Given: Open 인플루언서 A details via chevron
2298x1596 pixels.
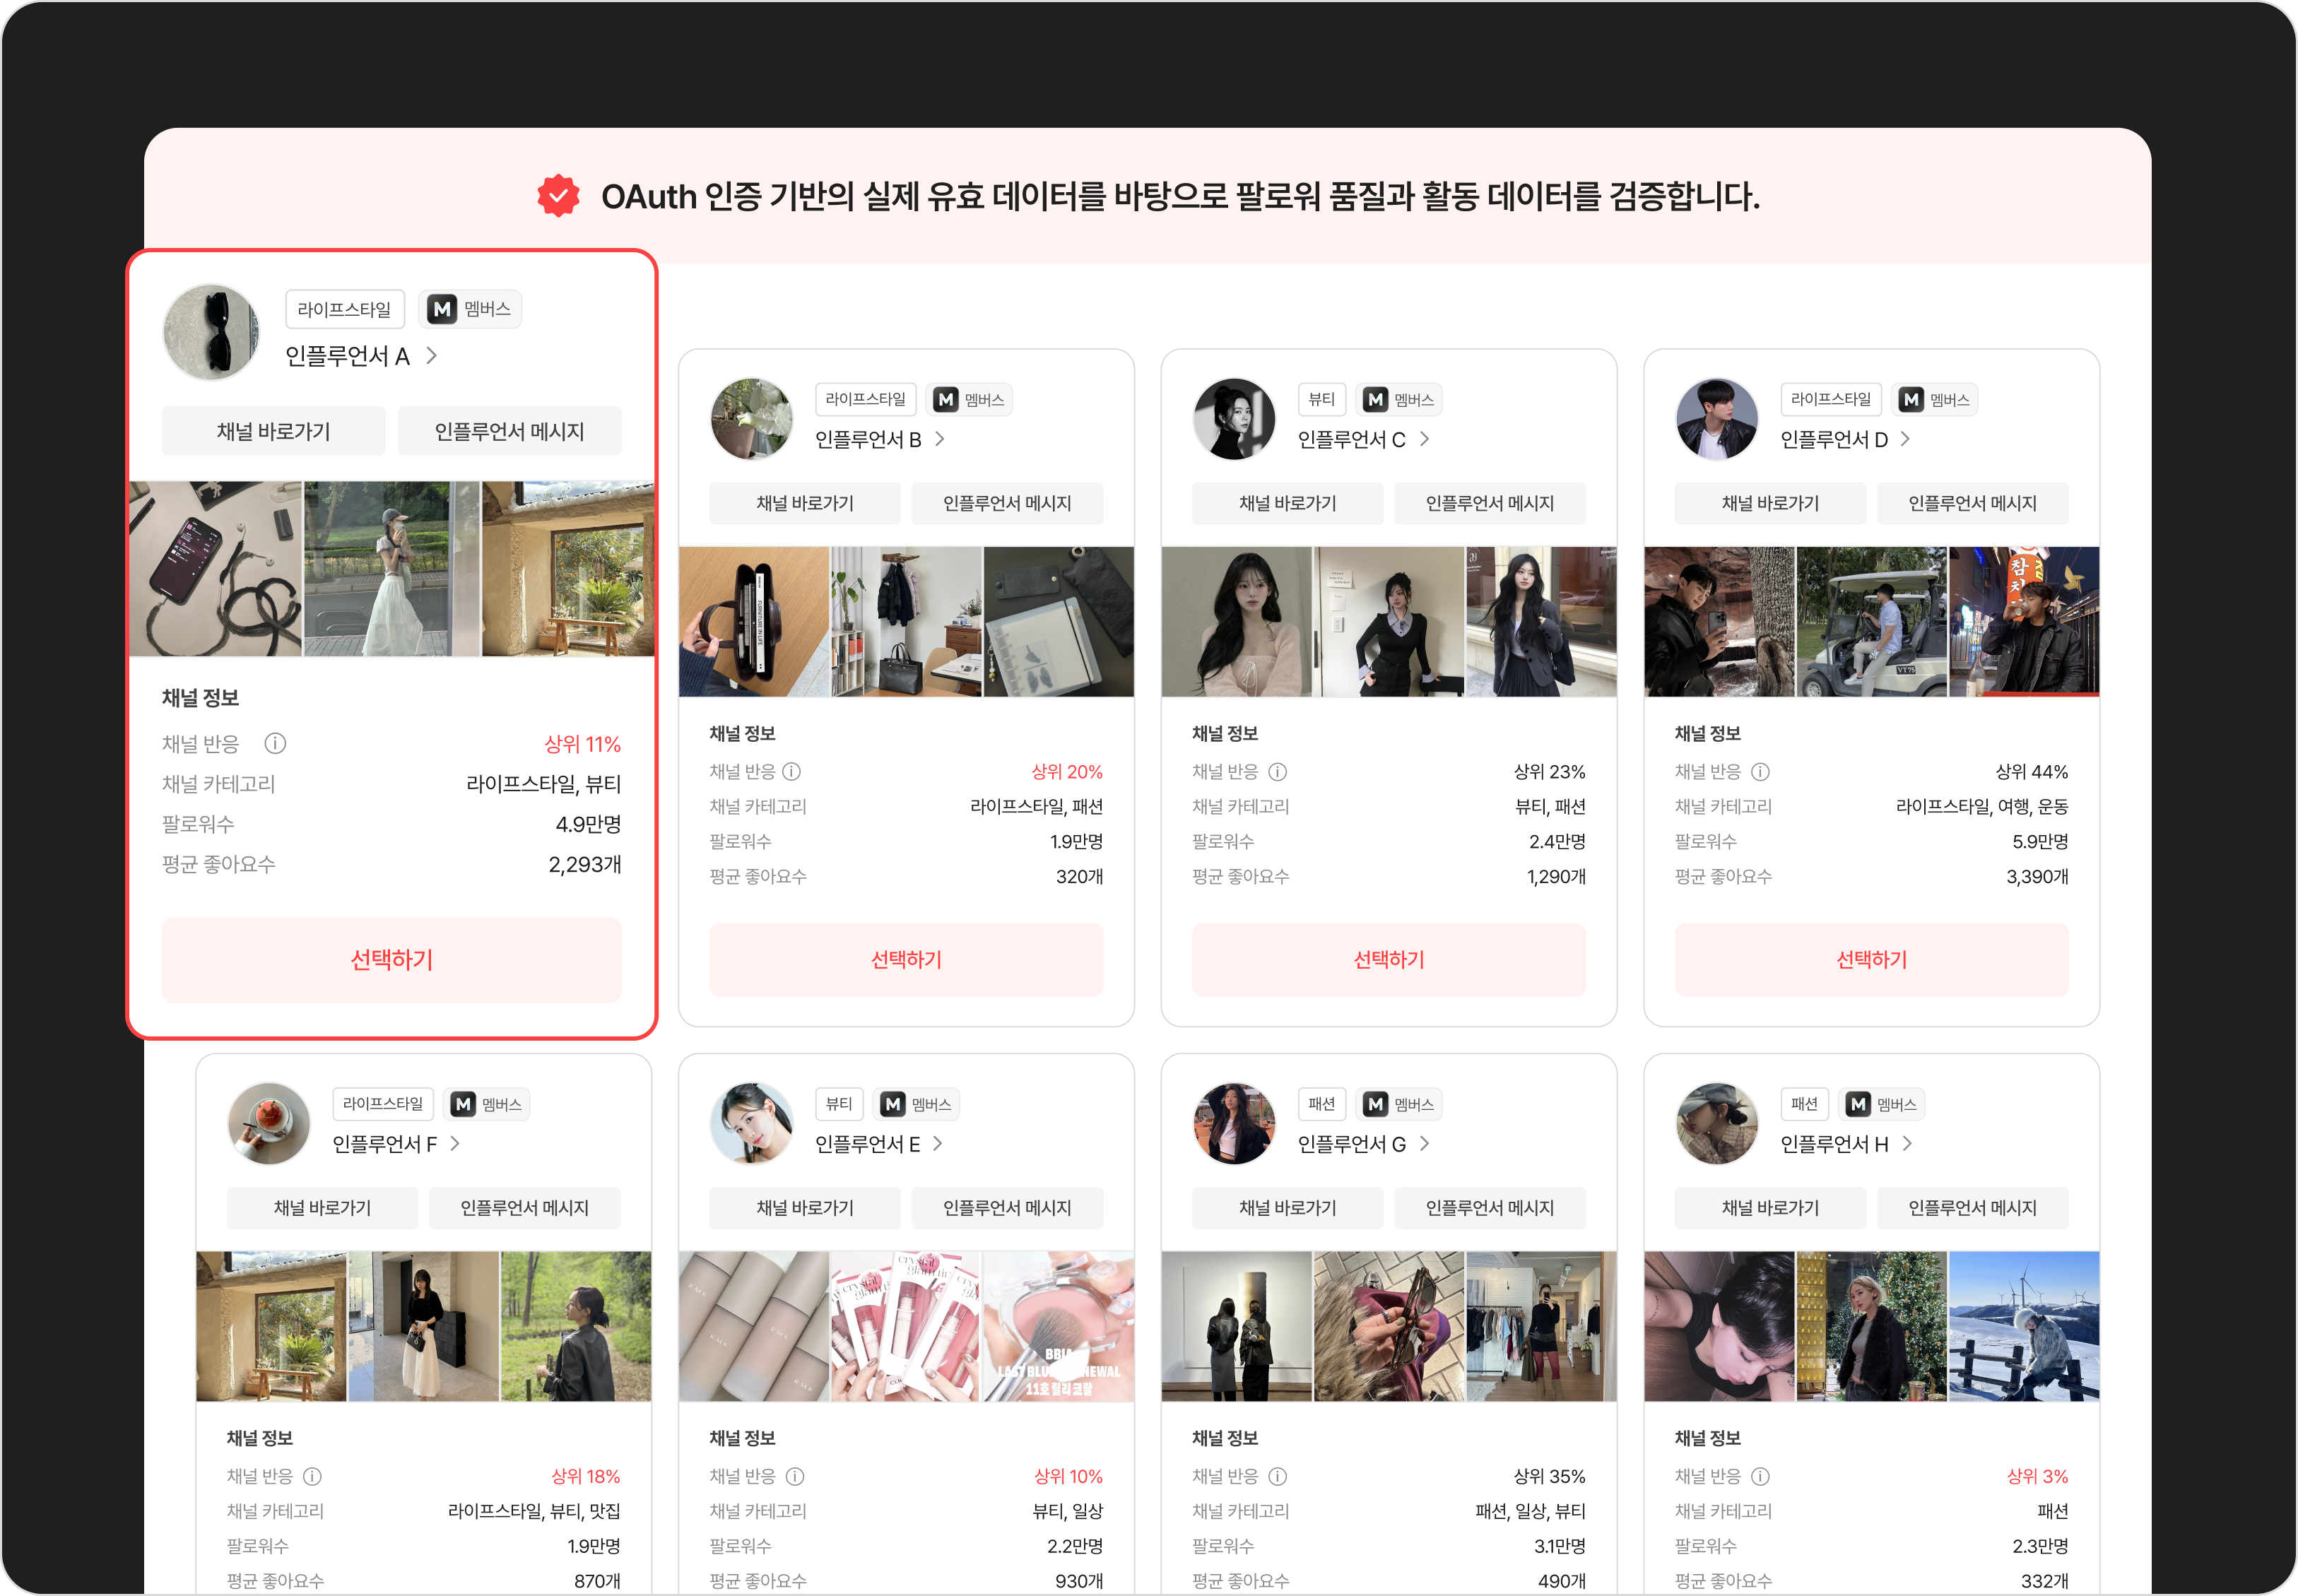Looking at the screenshot, I should click(432, 356).
